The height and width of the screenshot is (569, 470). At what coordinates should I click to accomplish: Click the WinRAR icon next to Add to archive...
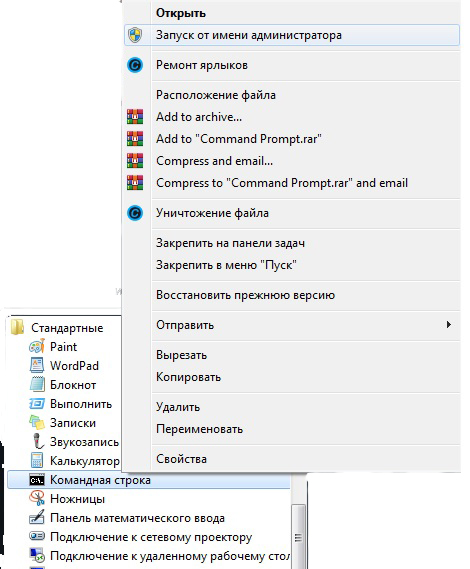click(x=135, y=117)
